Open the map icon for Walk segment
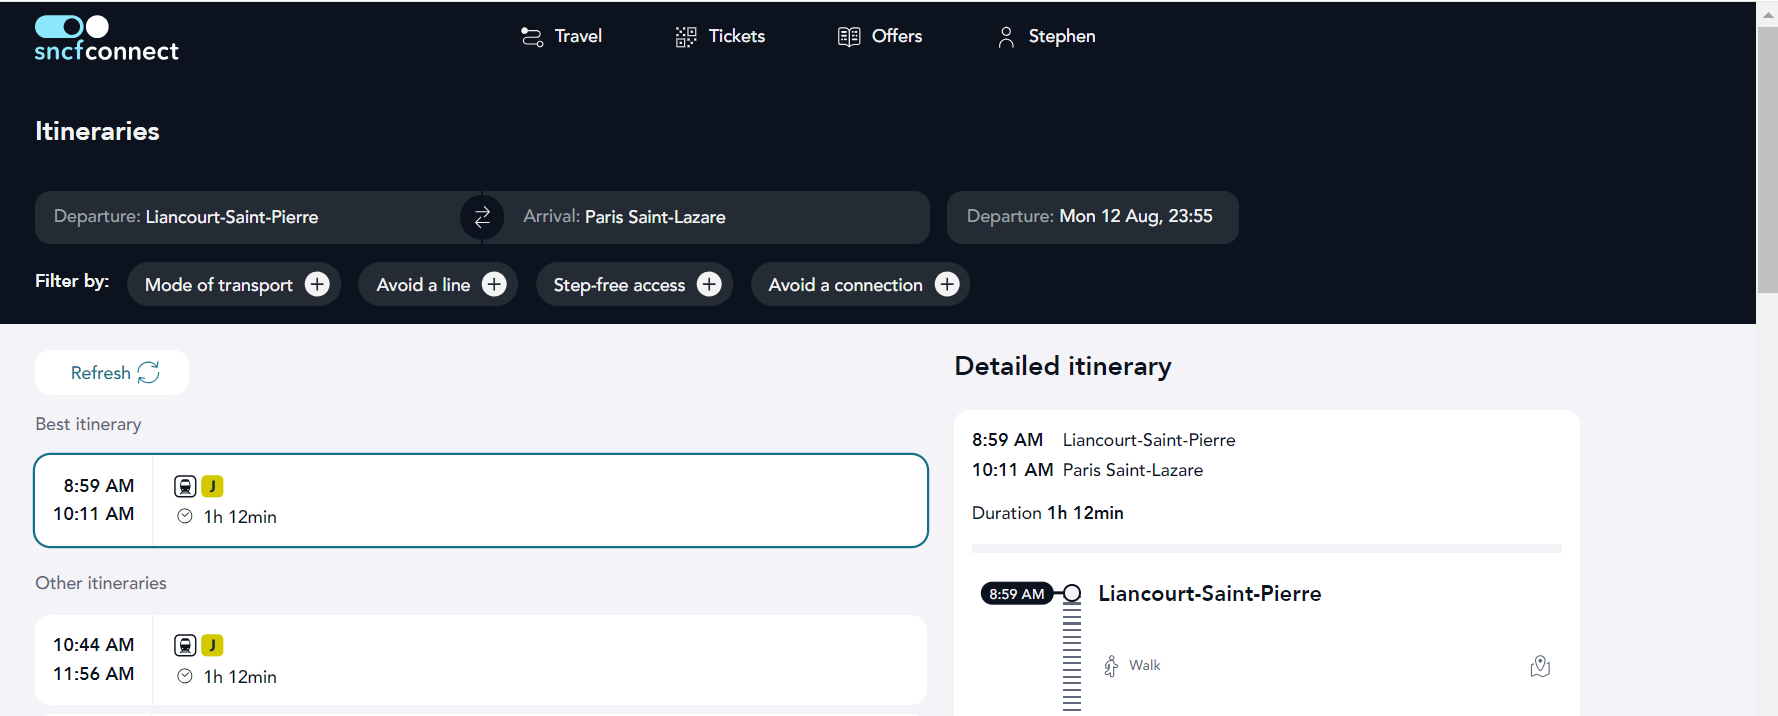Image resolution: width=1778 pixels, height=716 pixels. coord(1540,666)
